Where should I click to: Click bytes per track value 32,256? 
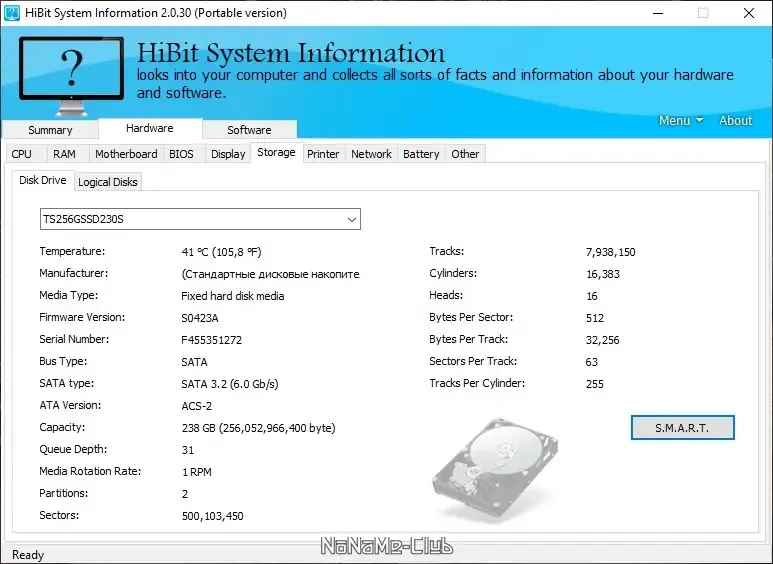(602, 340)
